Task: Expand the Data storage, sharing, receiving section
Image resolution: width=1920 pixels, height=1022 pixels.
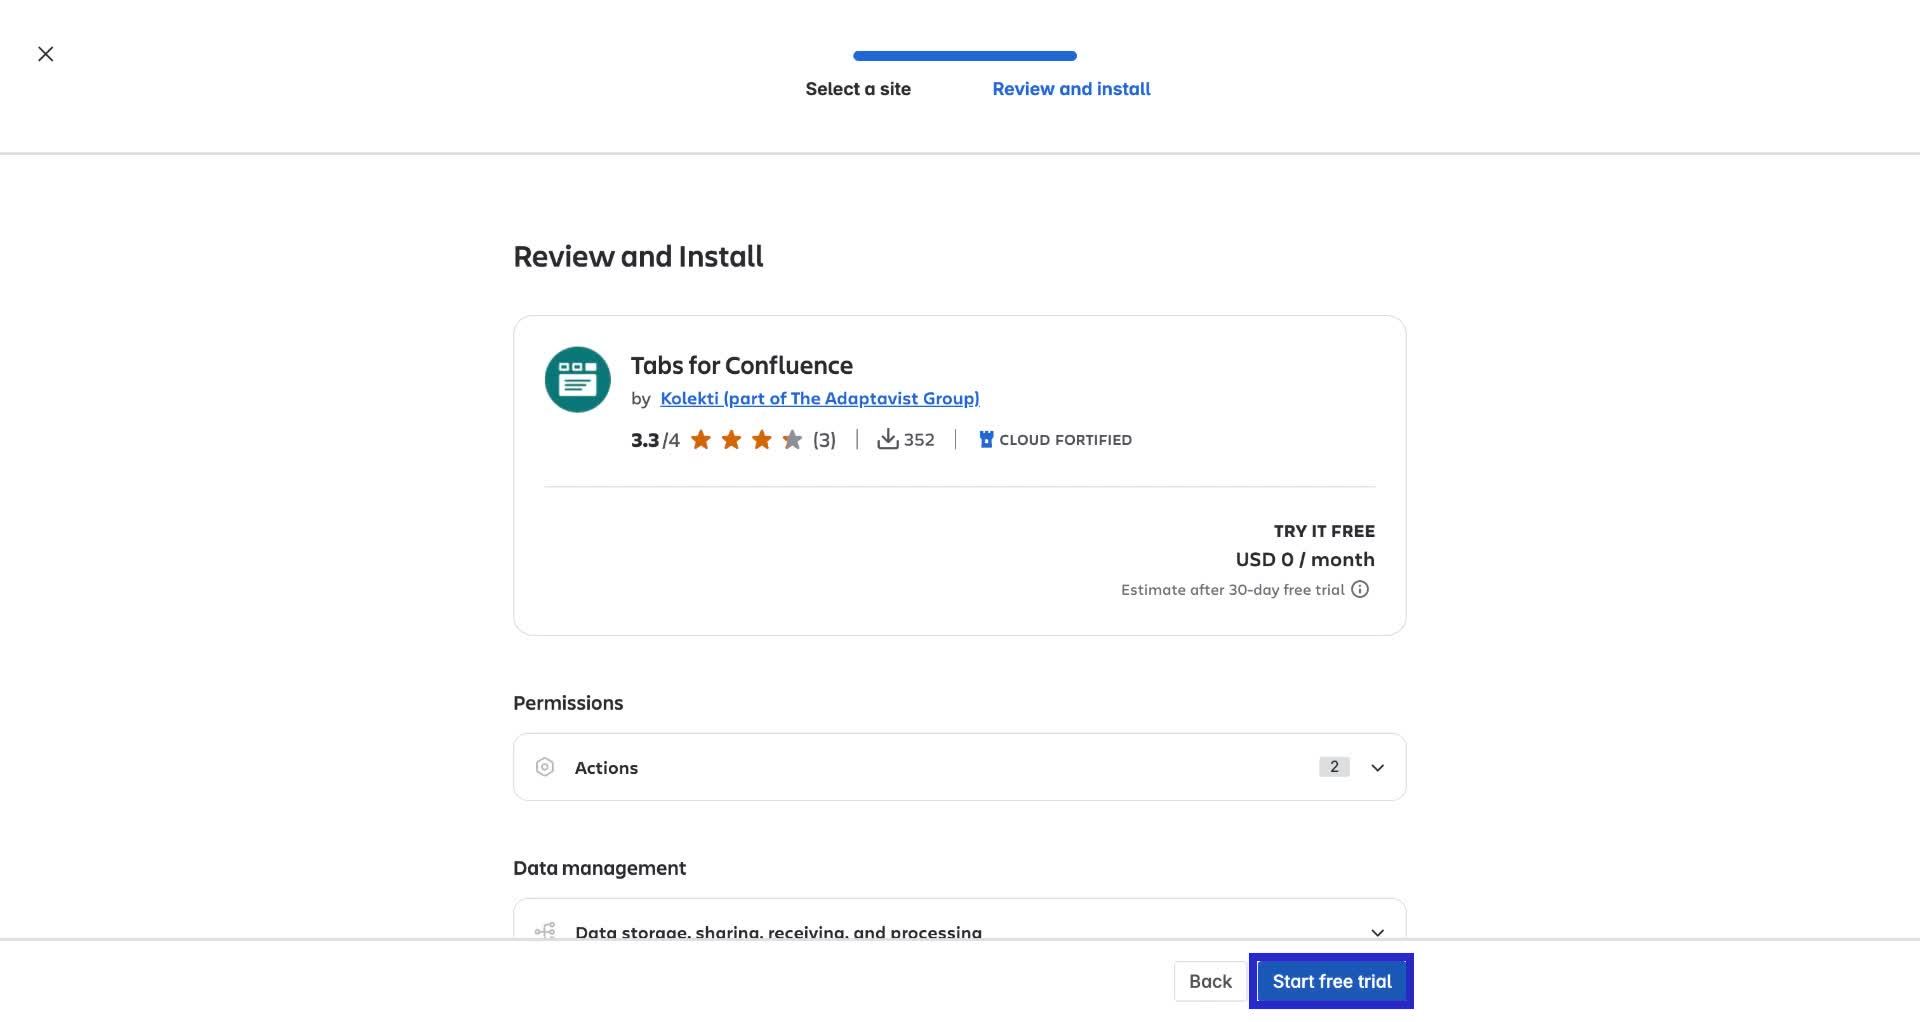Action: 1378,932
